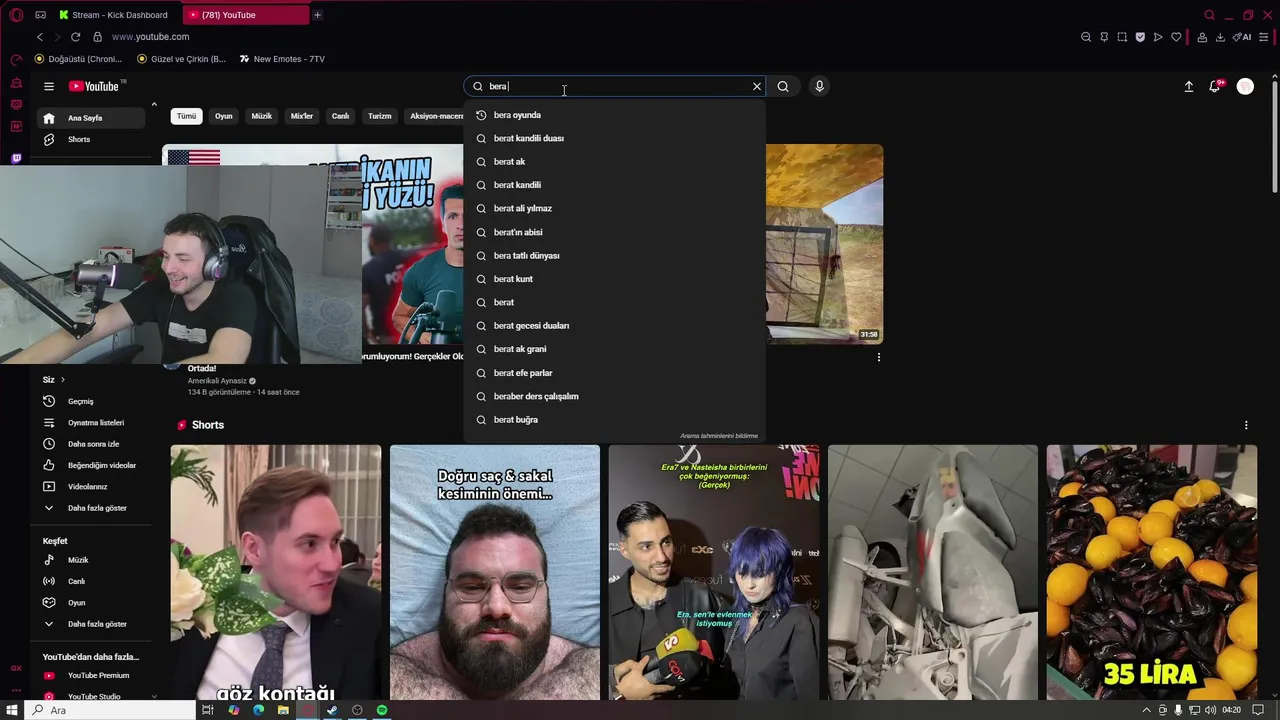Expand Daha fazla göster under Keşfet
The image size is (1280, 720).
click(91, 624)
